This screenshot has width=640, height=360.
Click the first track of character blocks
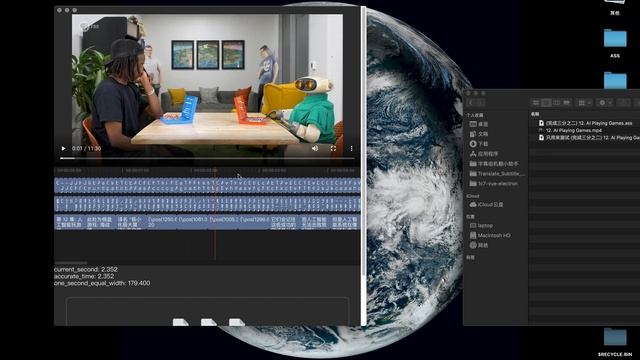tap(207, 185)
